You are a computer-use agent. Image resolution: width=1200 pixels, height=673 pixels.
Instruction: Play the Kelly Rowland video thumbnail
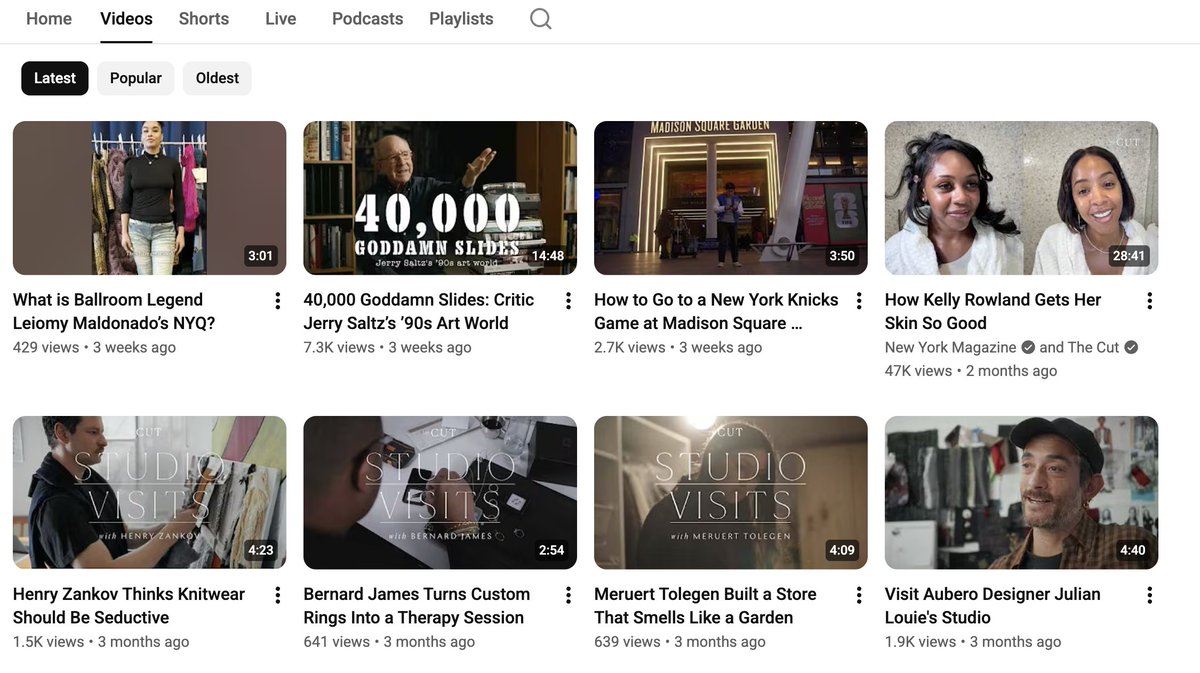(1022, 198)
